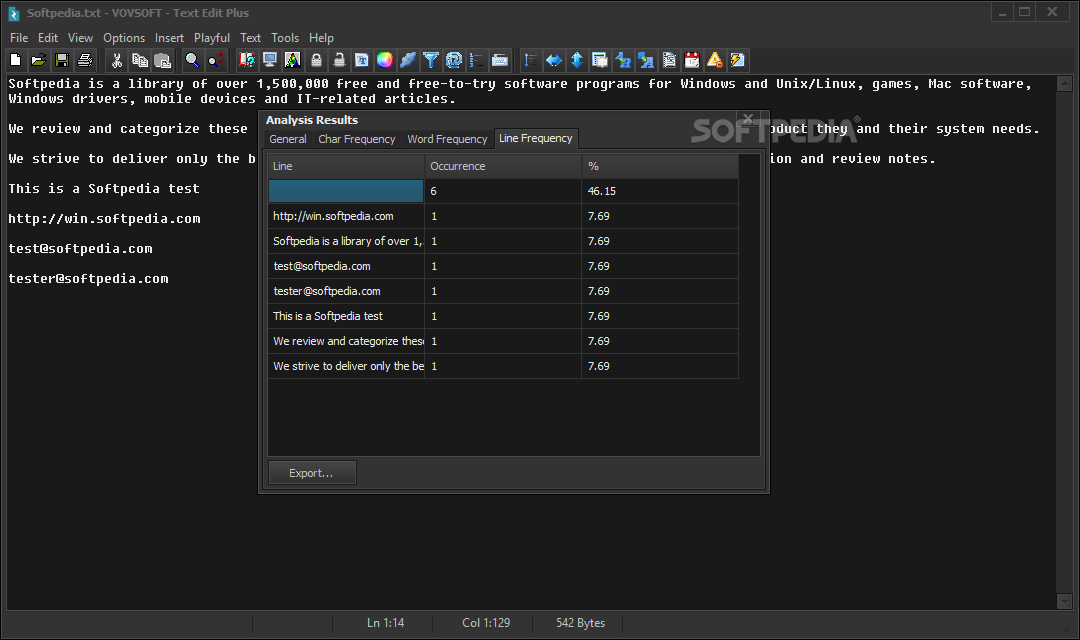Click the line spacing icon

click(x=530, y=61)
